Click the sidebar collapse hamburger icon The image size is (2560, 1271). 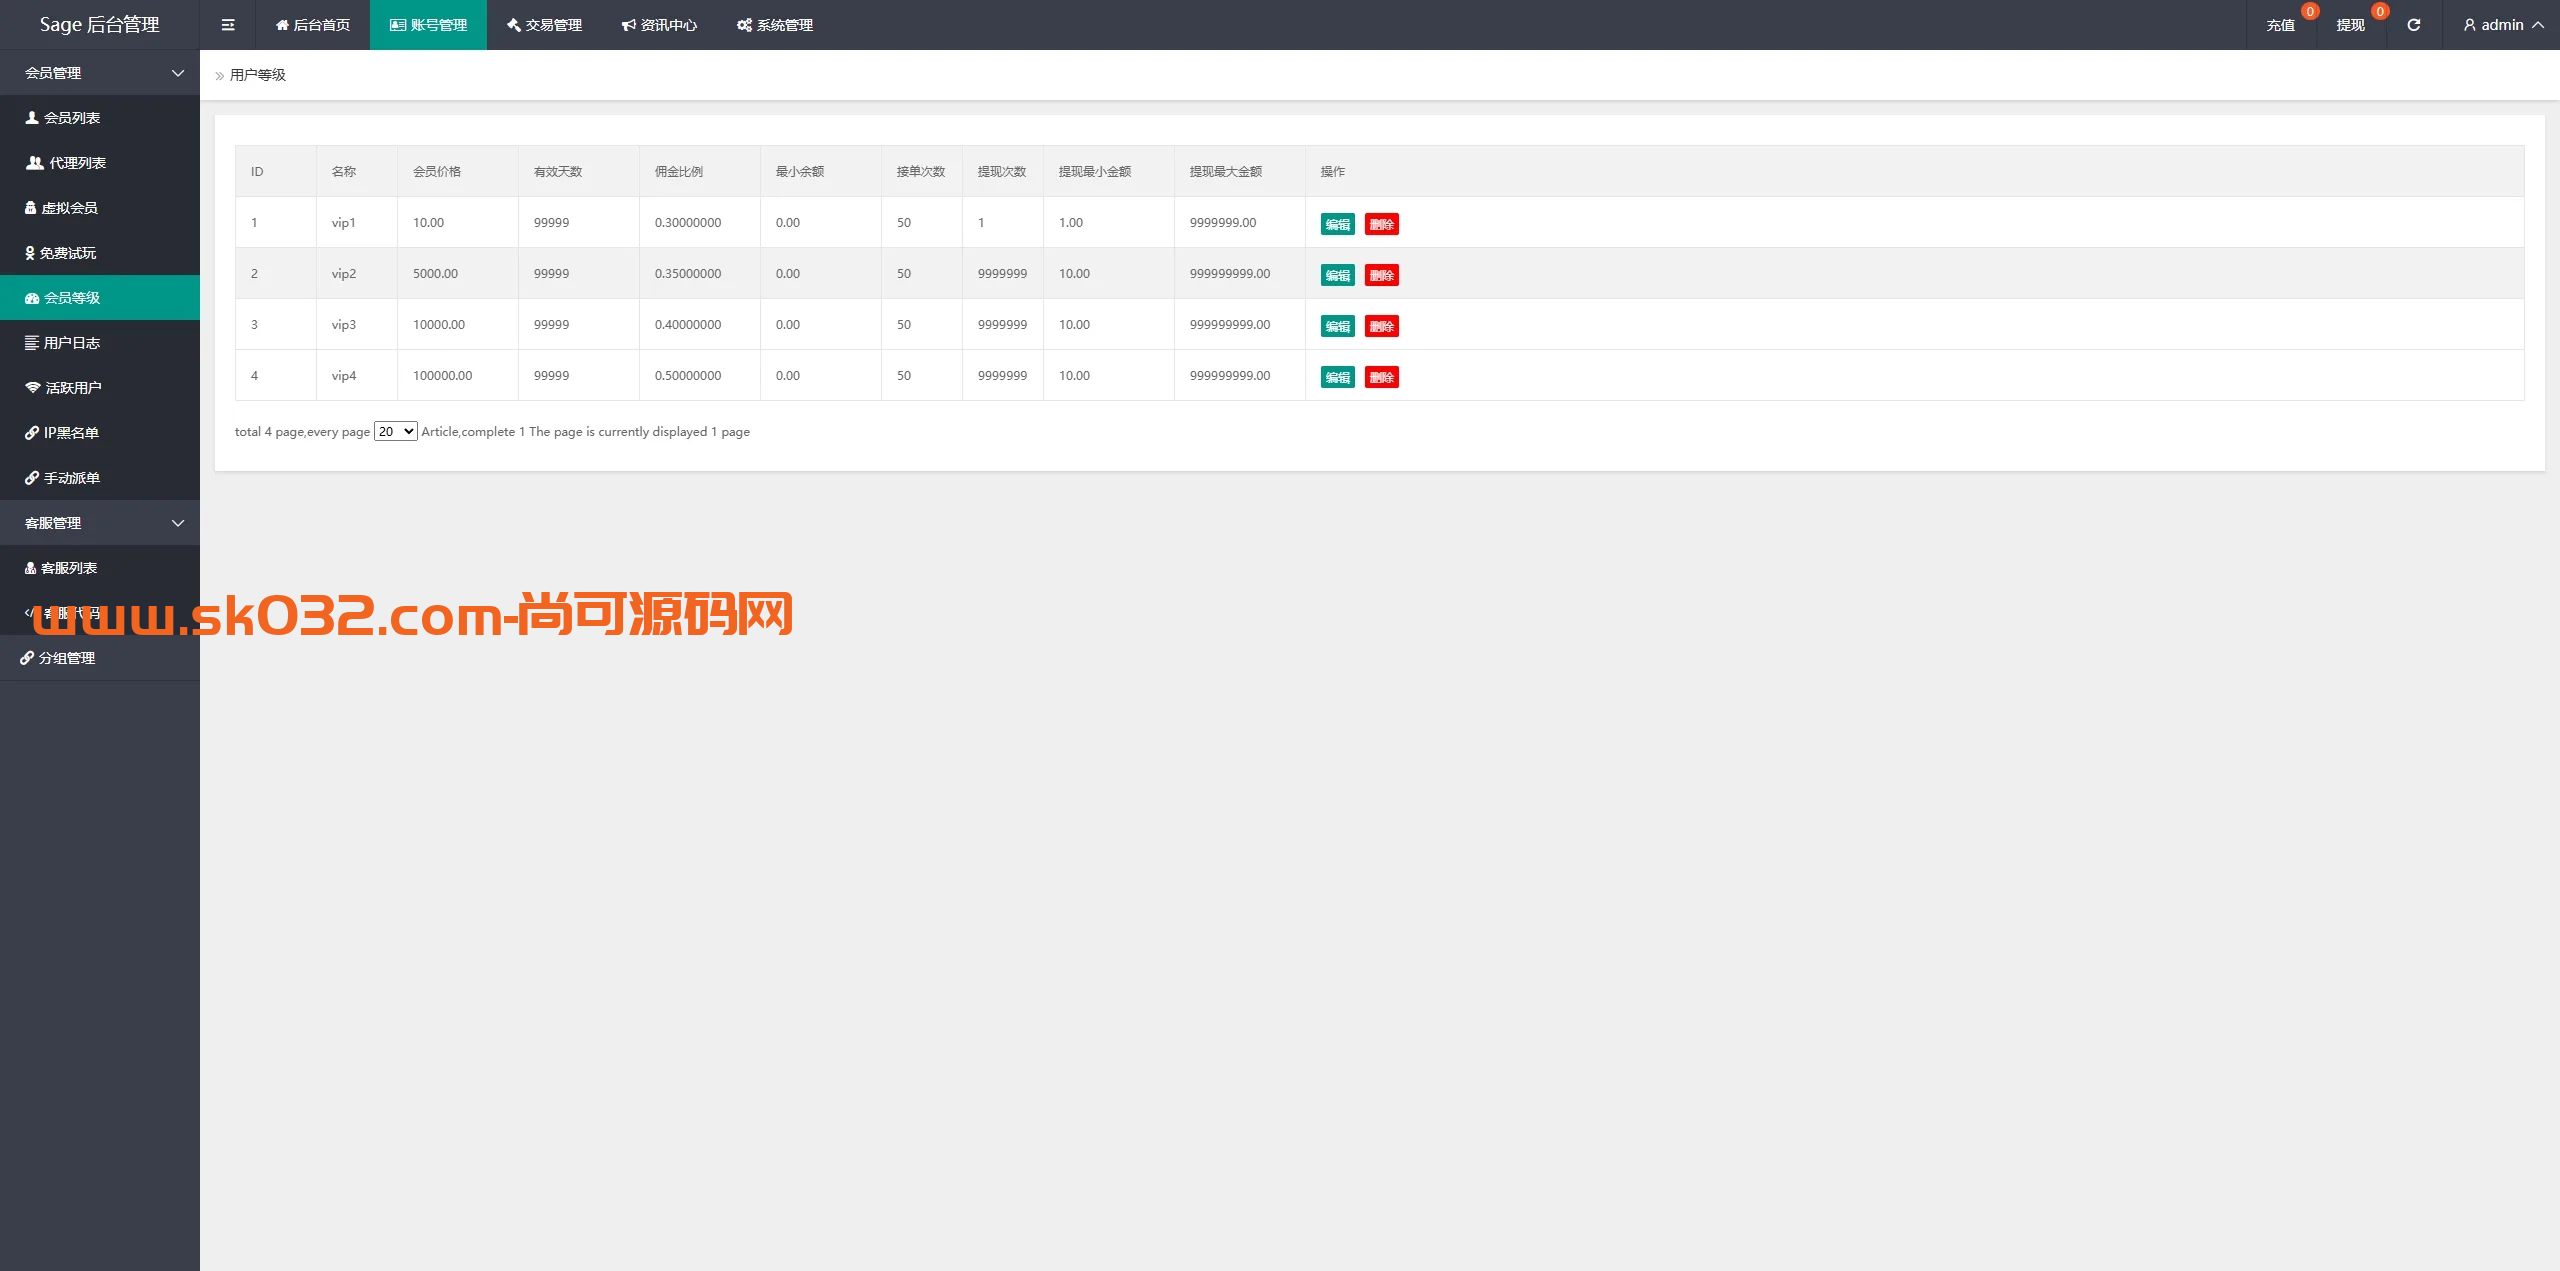click(x=228, y=25)
